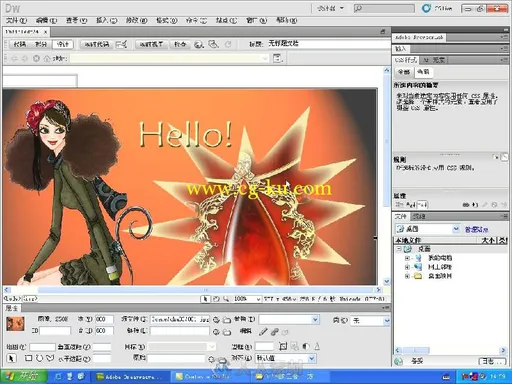Click the preview in browser globe icon
Image resolution: width=512 pixels, height=384 pixels.
(199, 44)
